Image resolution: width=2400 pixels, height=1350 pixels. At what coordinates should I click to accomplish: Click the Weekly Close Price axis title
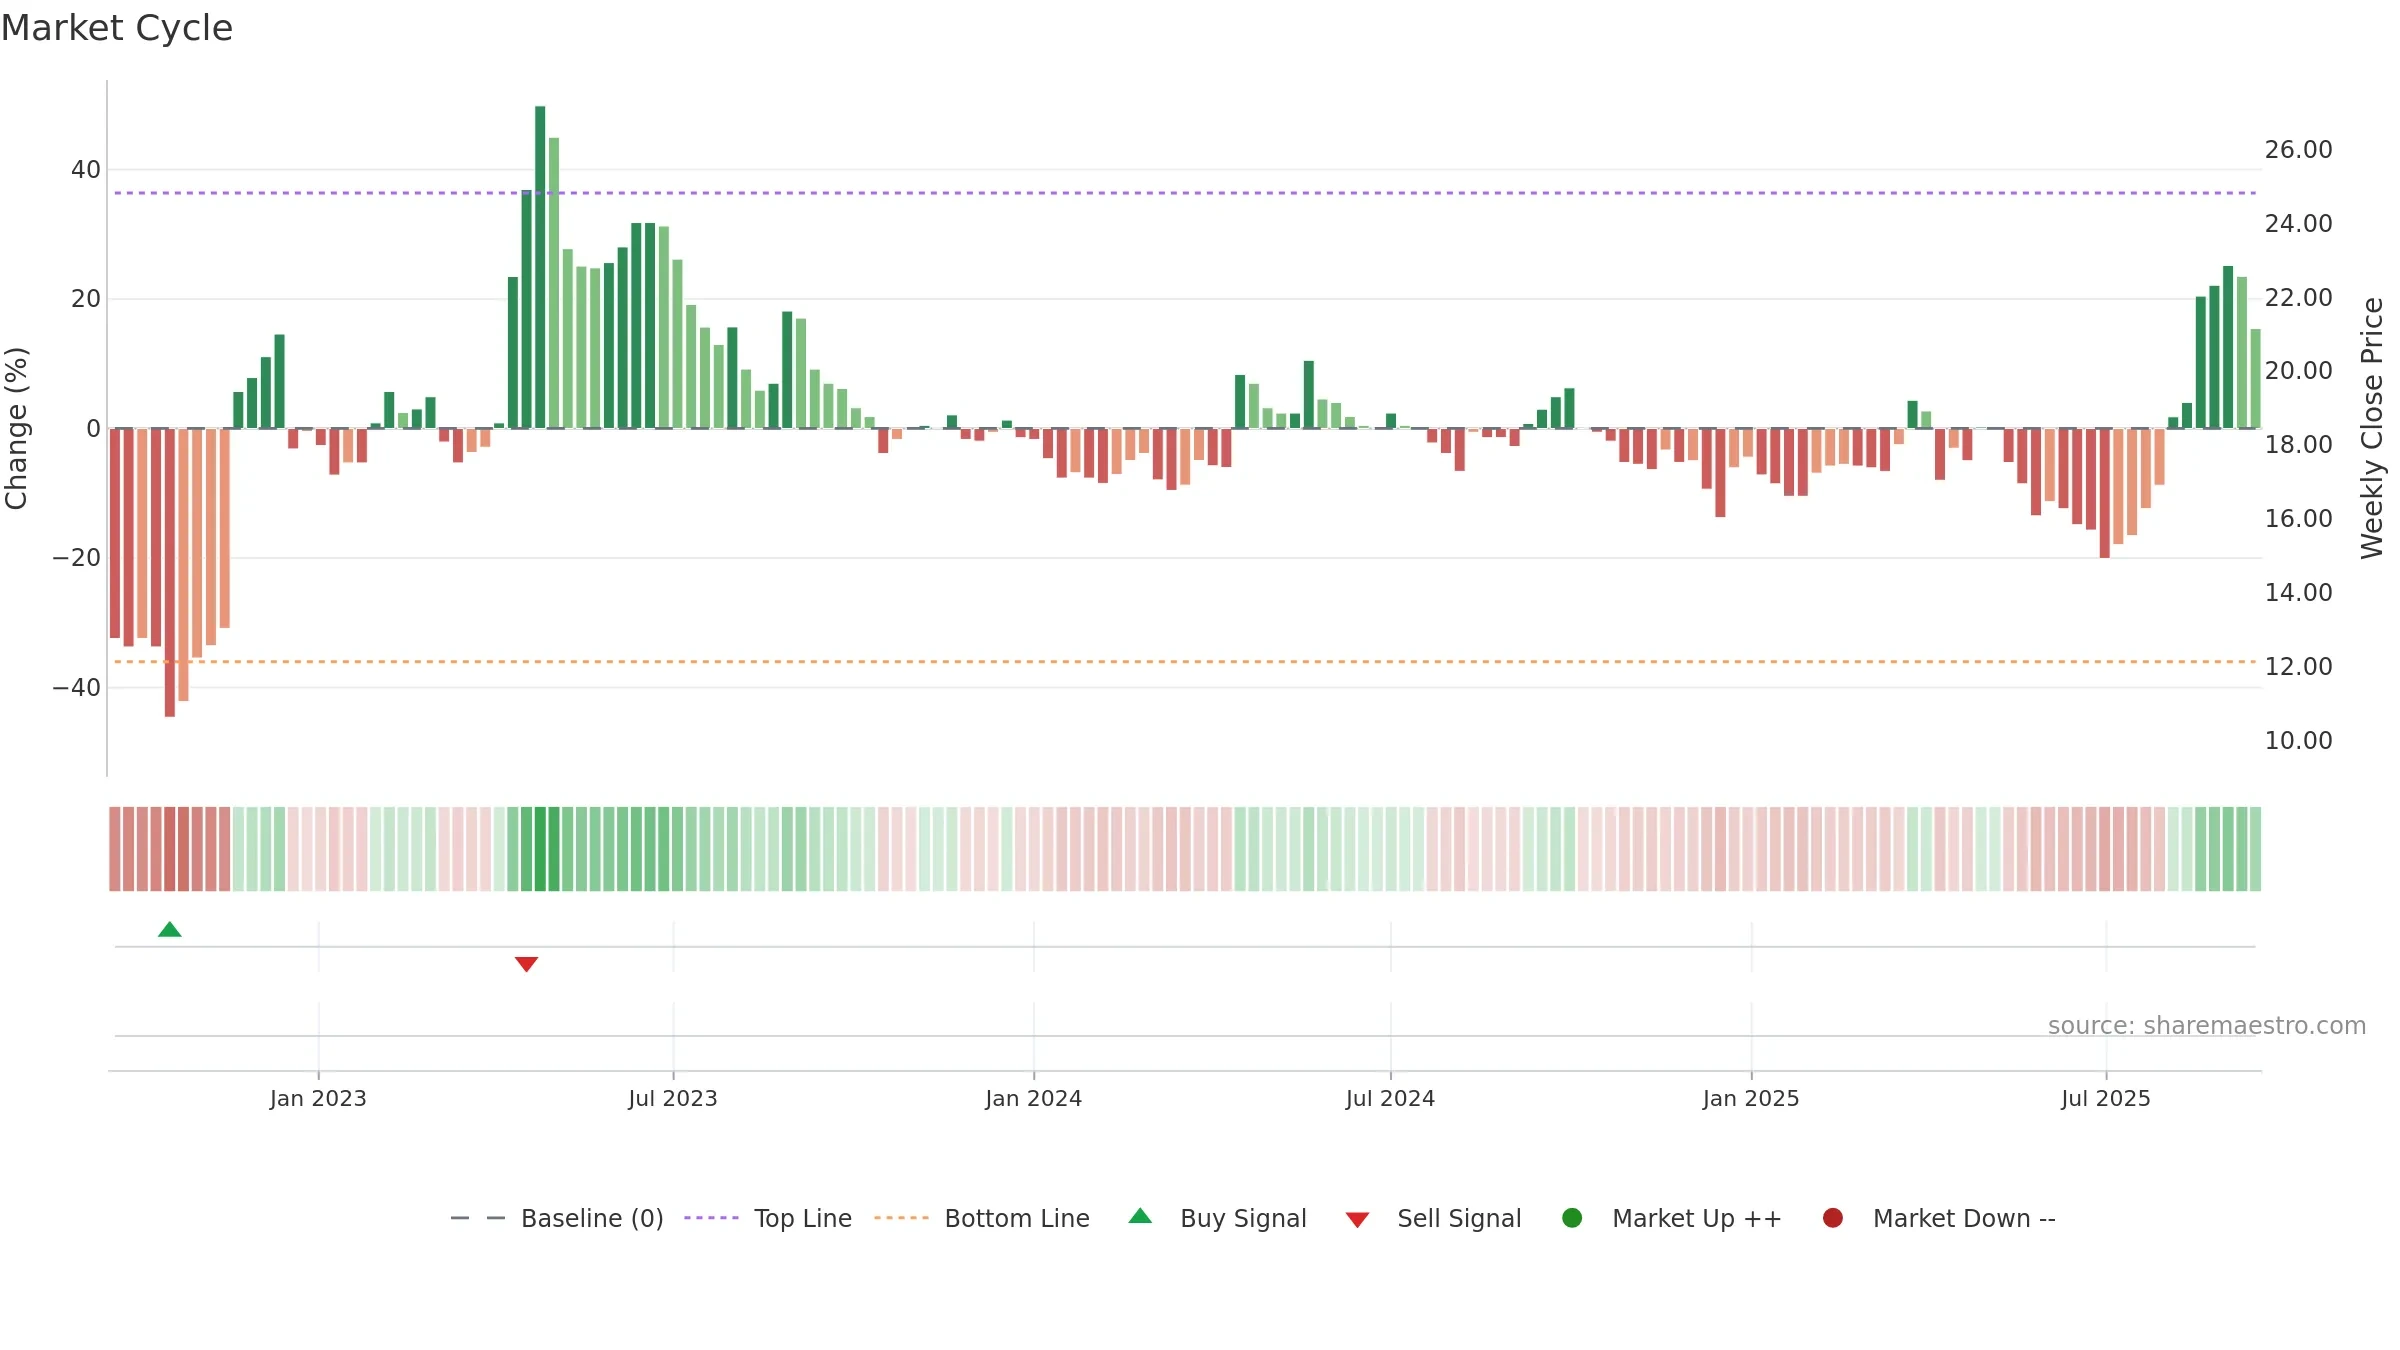(x=2372, y=428)
